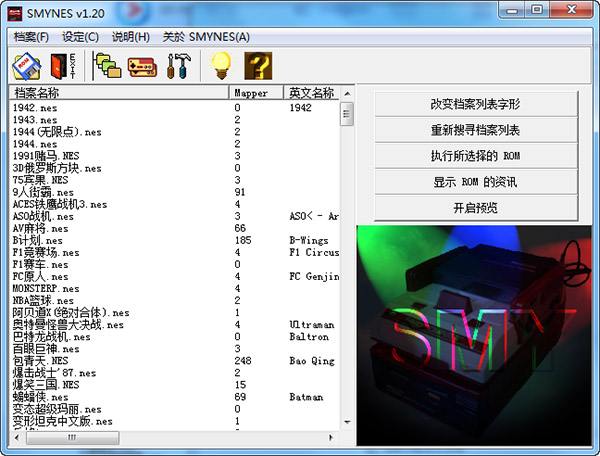Image resolution: width=600 pixels, height=456 pixels.
Task: Click the list's vertical scrollbar down arrow
Action: (x=346, y=422)
